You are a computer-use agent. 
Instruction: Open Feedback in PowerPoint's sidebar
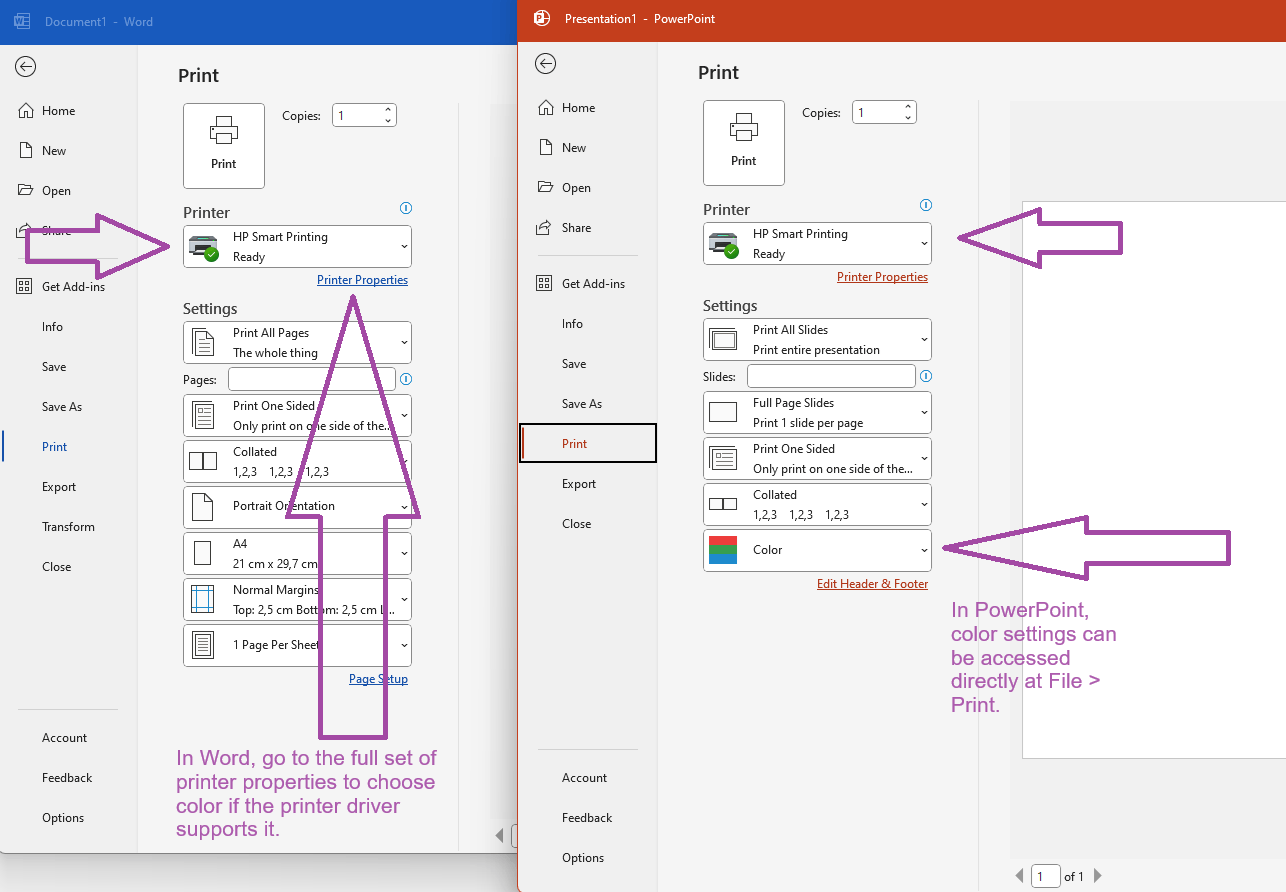coord(588,818)
